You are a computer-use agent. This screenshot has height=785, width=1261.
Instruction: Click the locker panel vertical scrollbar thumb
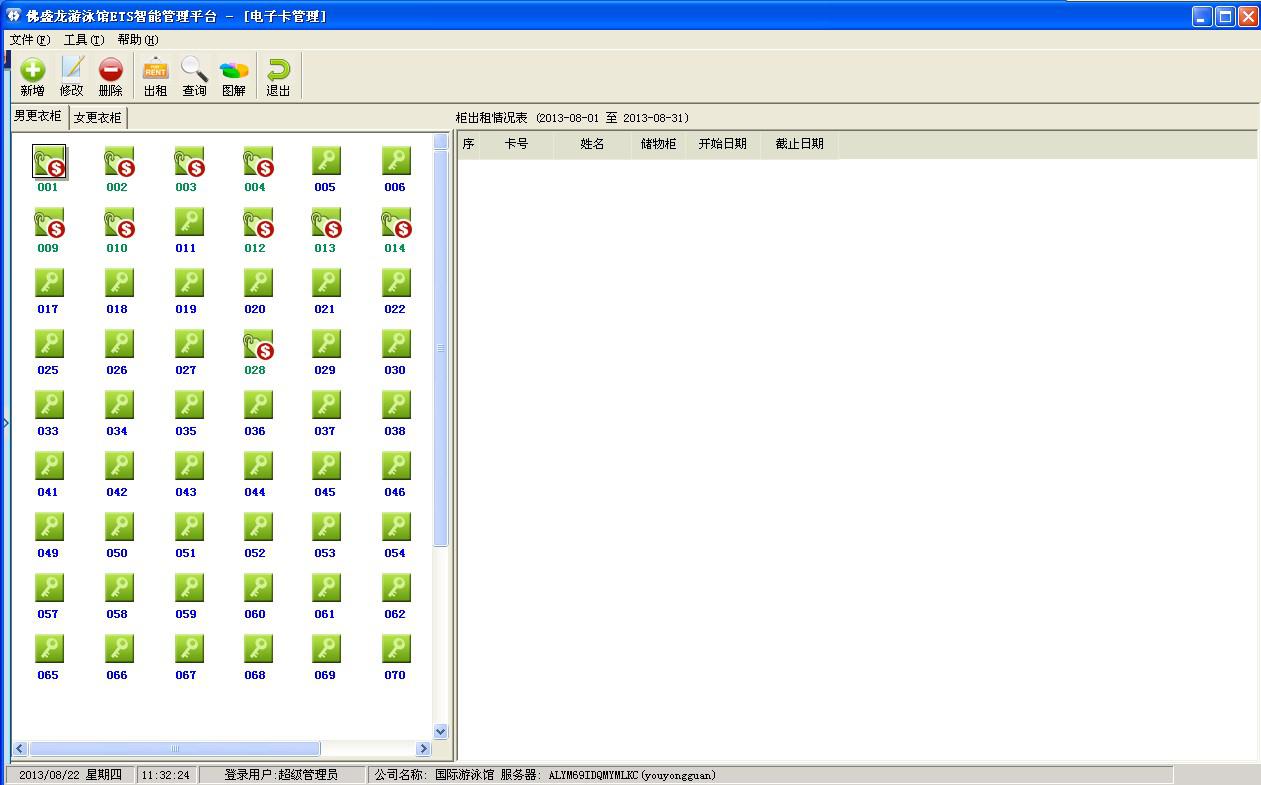tap(440, 348)
